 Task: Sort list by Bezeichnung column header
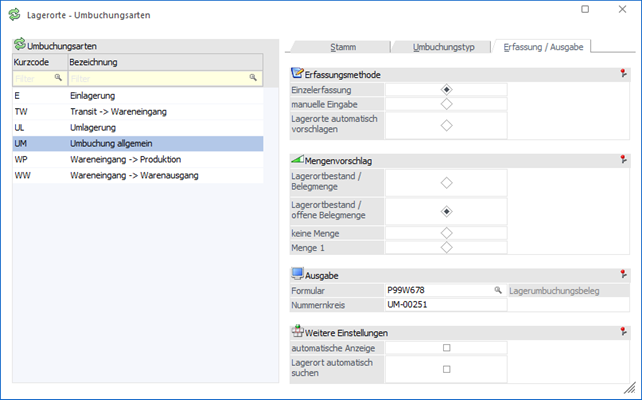165,62
